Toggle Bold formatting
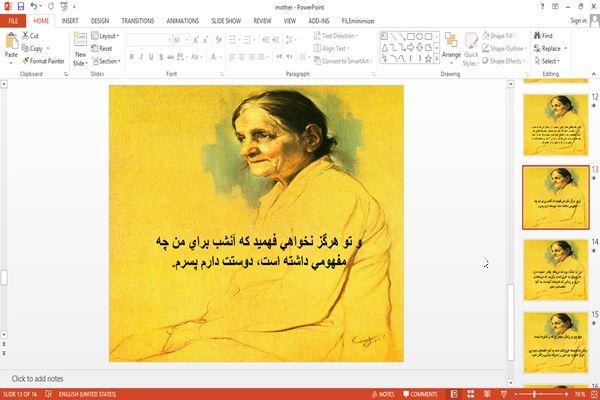The width and height of the screenshot is (600, 400). pyautogui.click(x=132, y=57)
